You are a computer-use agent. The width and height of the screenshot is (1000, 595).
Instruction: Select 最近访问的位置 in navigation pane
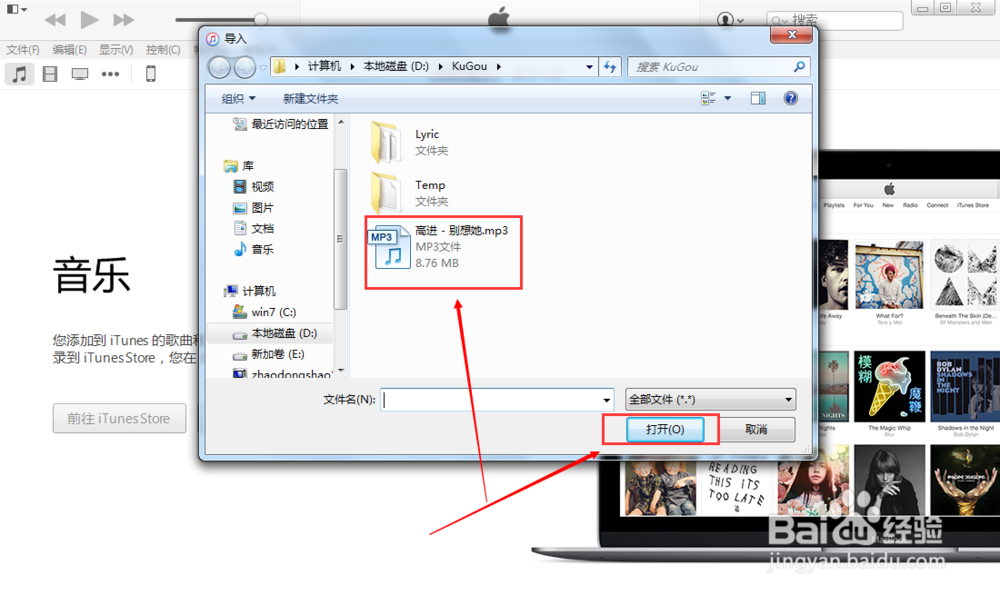click(280, 124)
